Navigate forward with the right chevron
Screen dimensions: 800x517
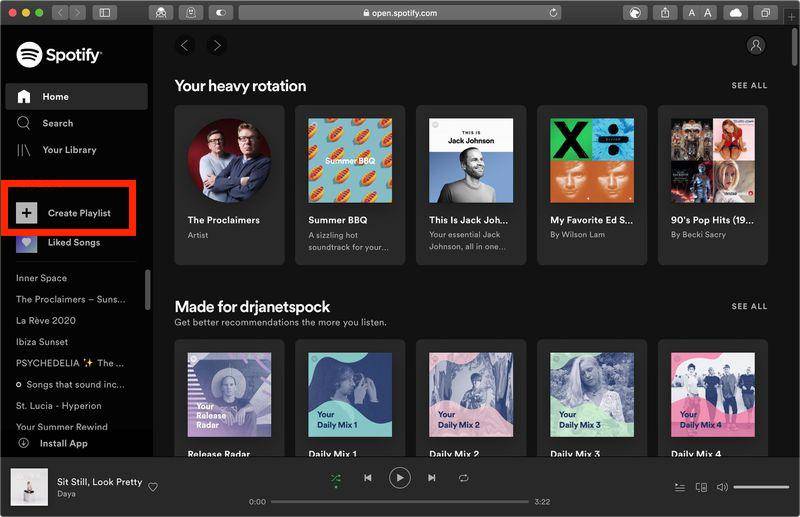click(217, 45)
